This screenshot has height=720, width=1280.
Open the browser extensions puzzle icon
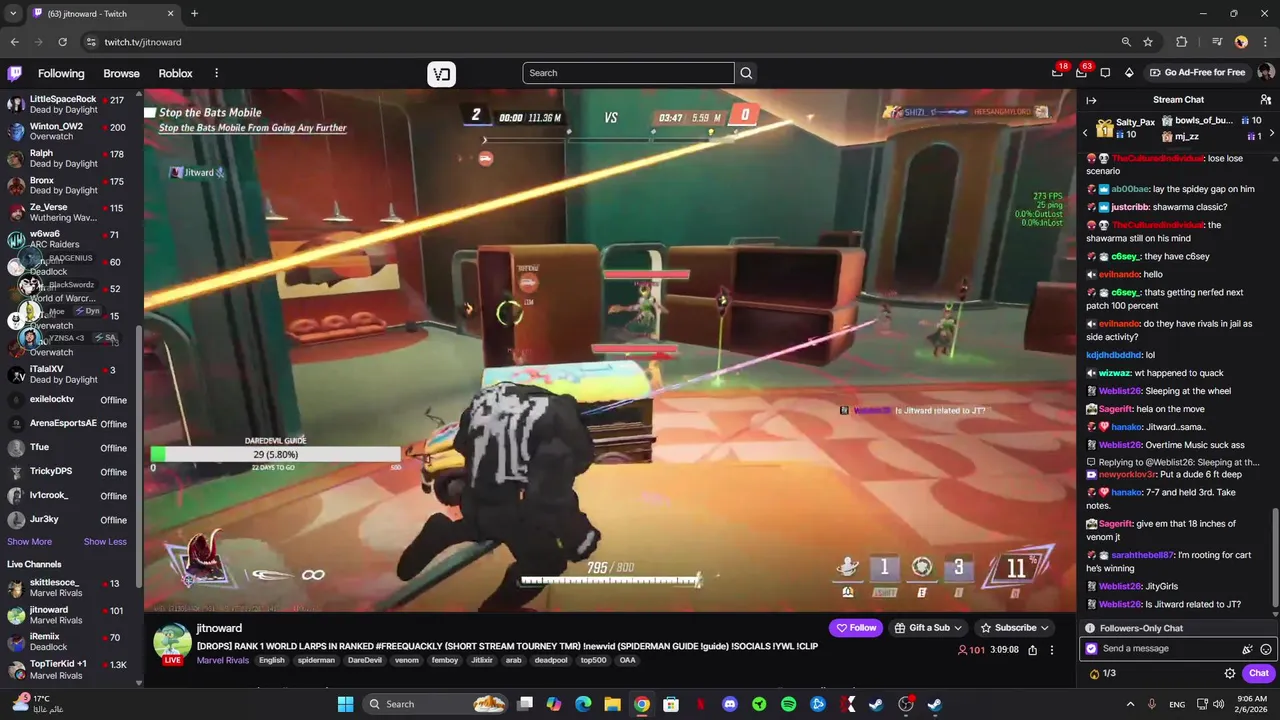click(x=1181, y=42)
